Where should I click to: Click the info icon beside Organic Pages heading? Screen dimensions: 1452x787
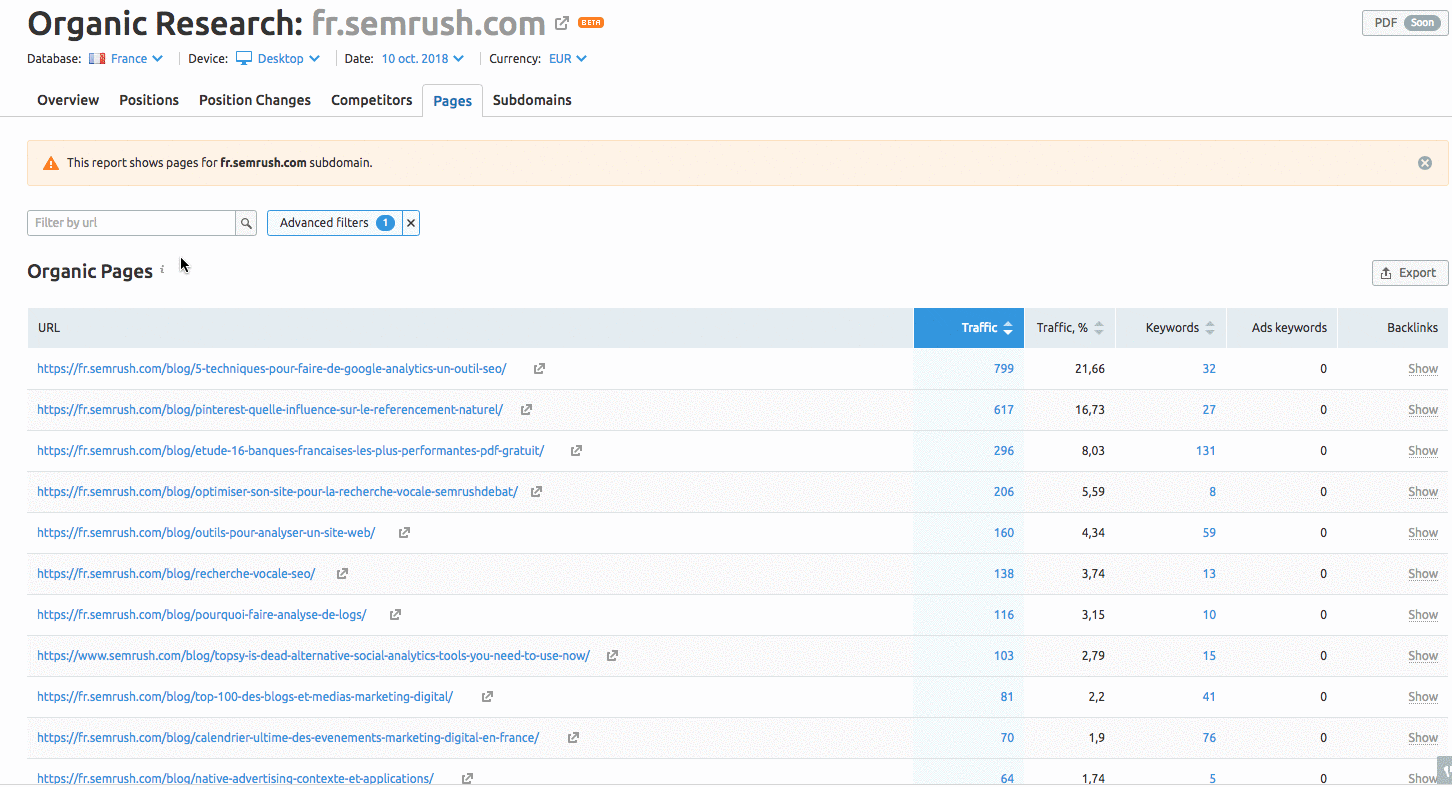click(x=162, y=270)
